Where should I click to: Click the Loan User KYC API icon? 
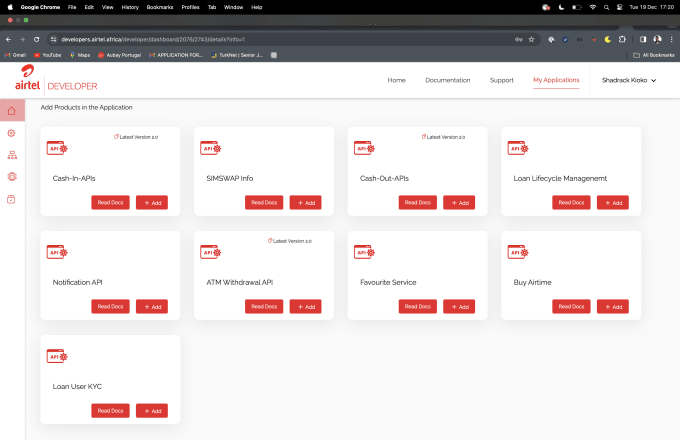(57, 356)
